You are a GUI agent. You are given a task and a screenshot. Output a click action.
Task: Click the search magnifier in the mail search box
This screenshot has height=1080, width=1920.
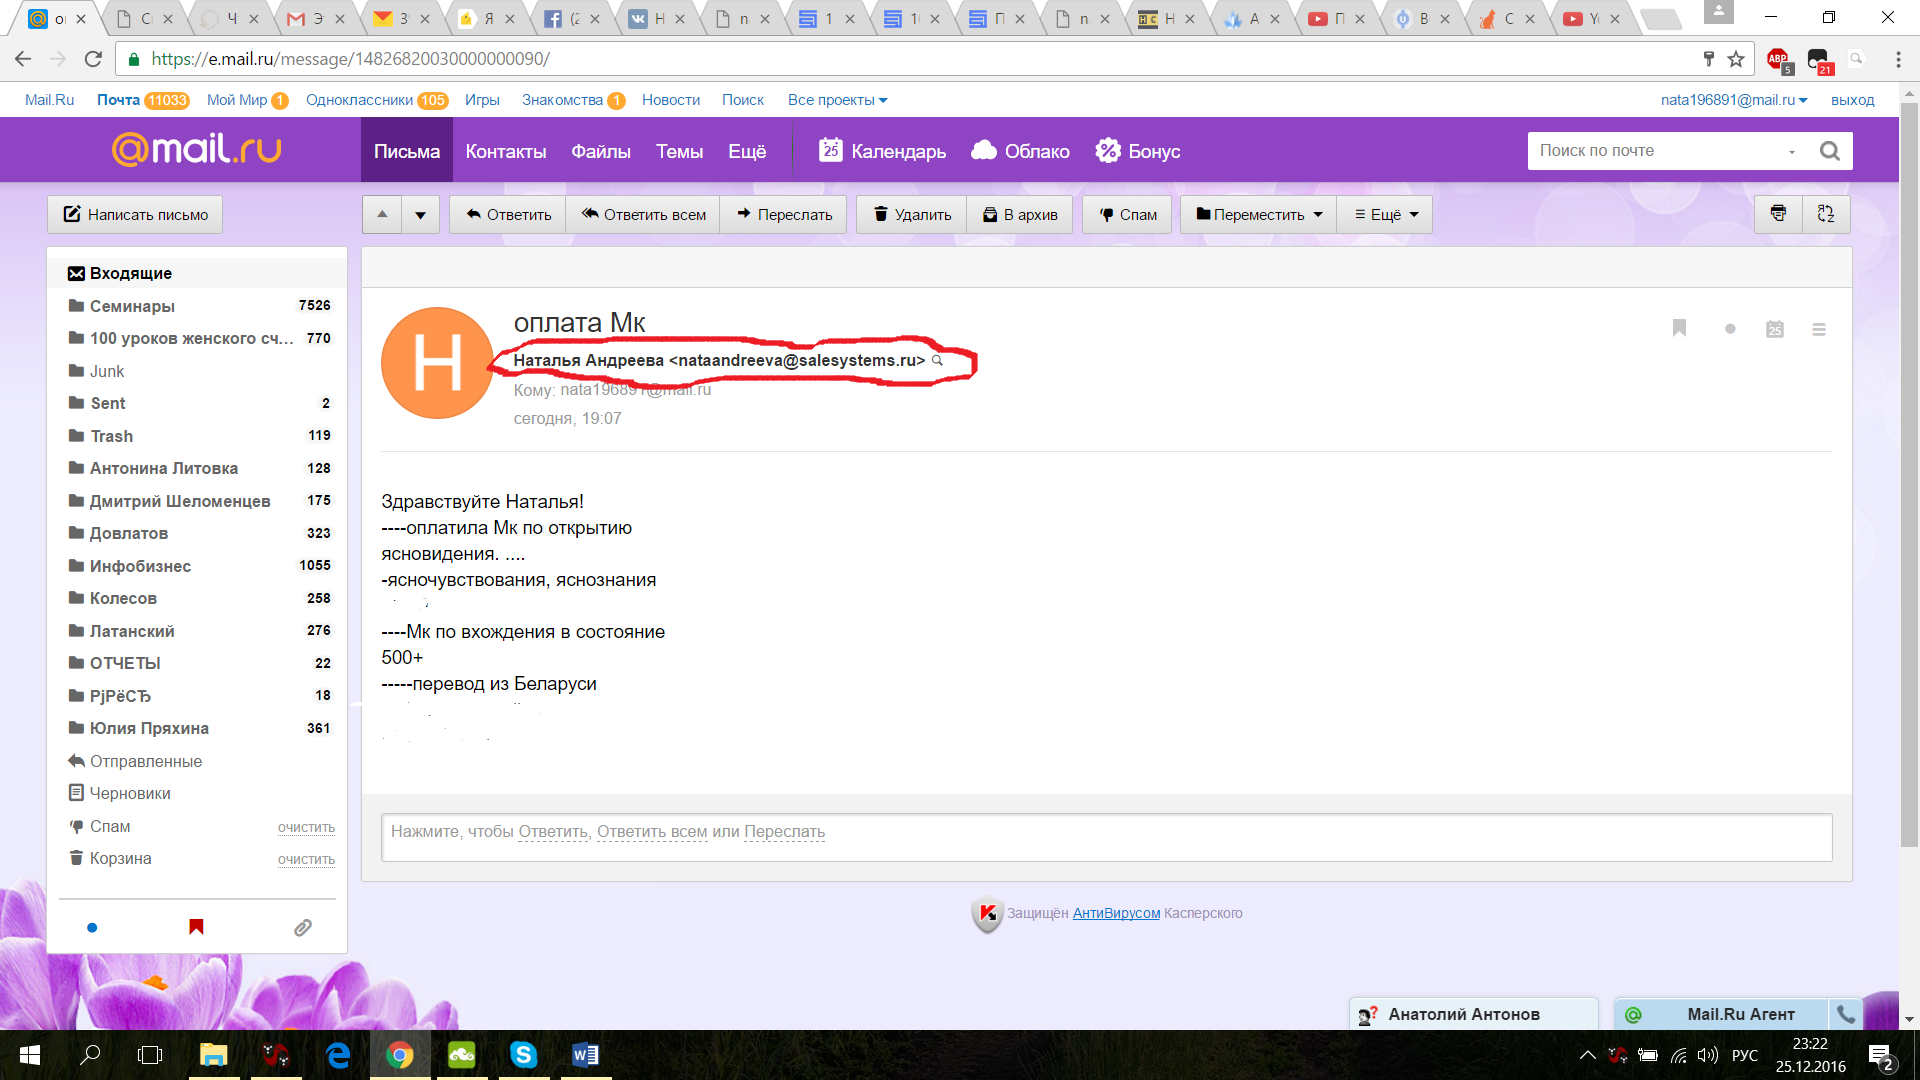pos(1829,151)
